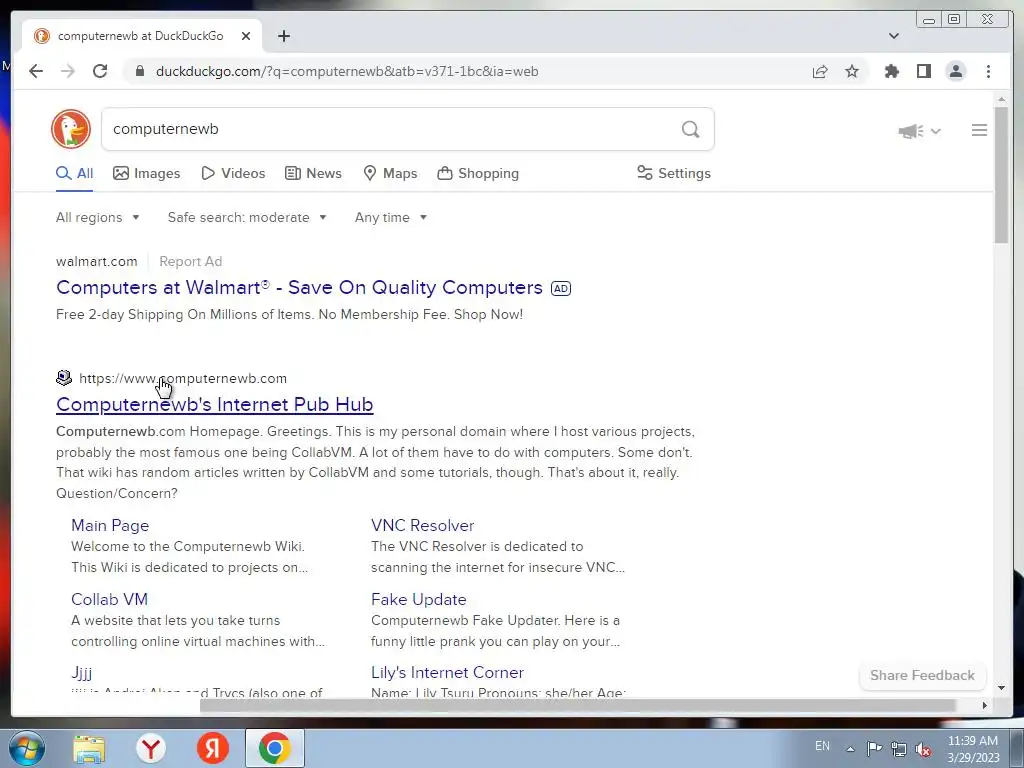Image resolution: width=1024 pixels, height=768 pixels.
Task: Expand the Any time filter
Action: pyautogui.click(x=391, y=217)
